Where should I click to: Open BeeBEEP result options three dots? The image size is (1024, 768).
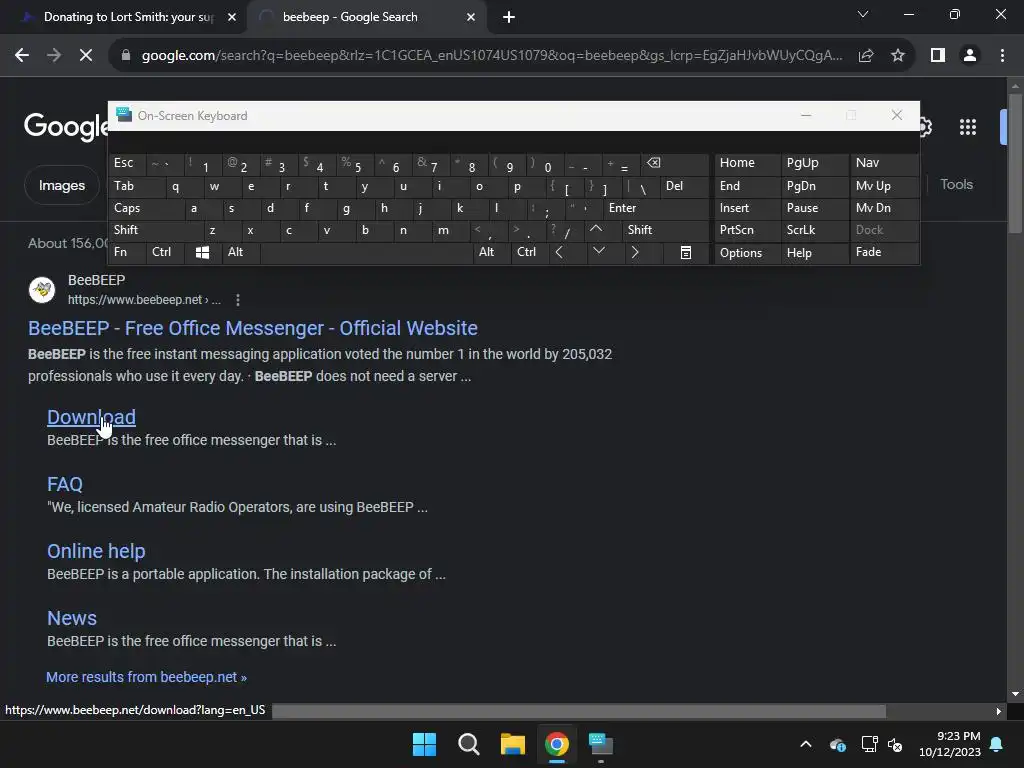238,300
